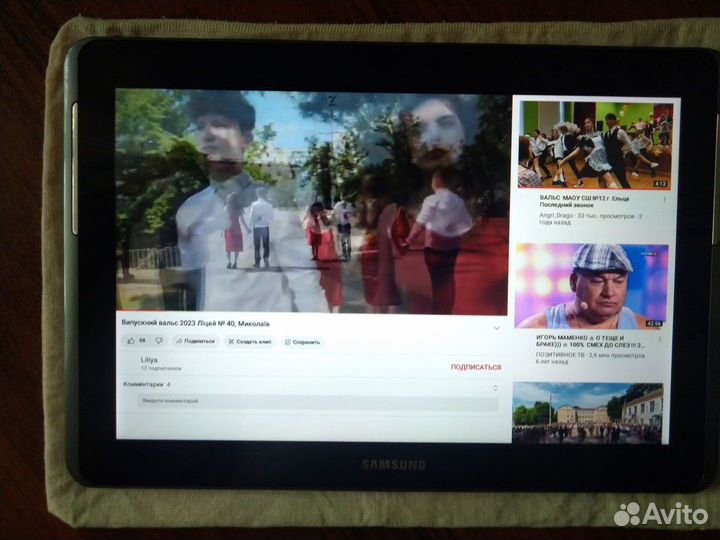Tap the Комментарии 4 header
The width and height of the screenshot is (720, 540).
click(x=147, y=384)
